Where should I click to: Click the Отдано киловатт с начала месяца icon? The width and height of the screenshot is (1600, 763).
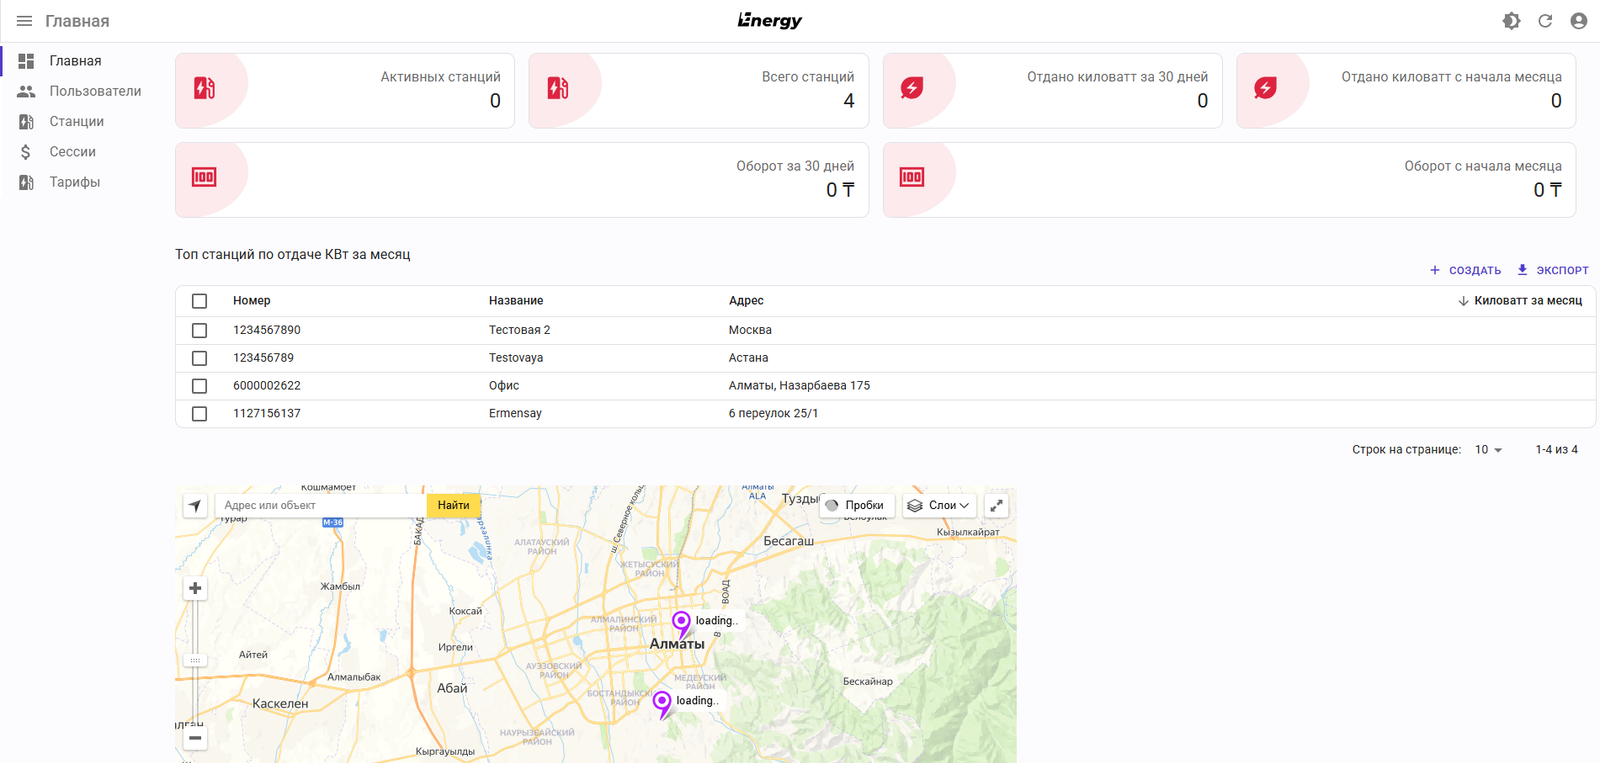(1265, 88)
